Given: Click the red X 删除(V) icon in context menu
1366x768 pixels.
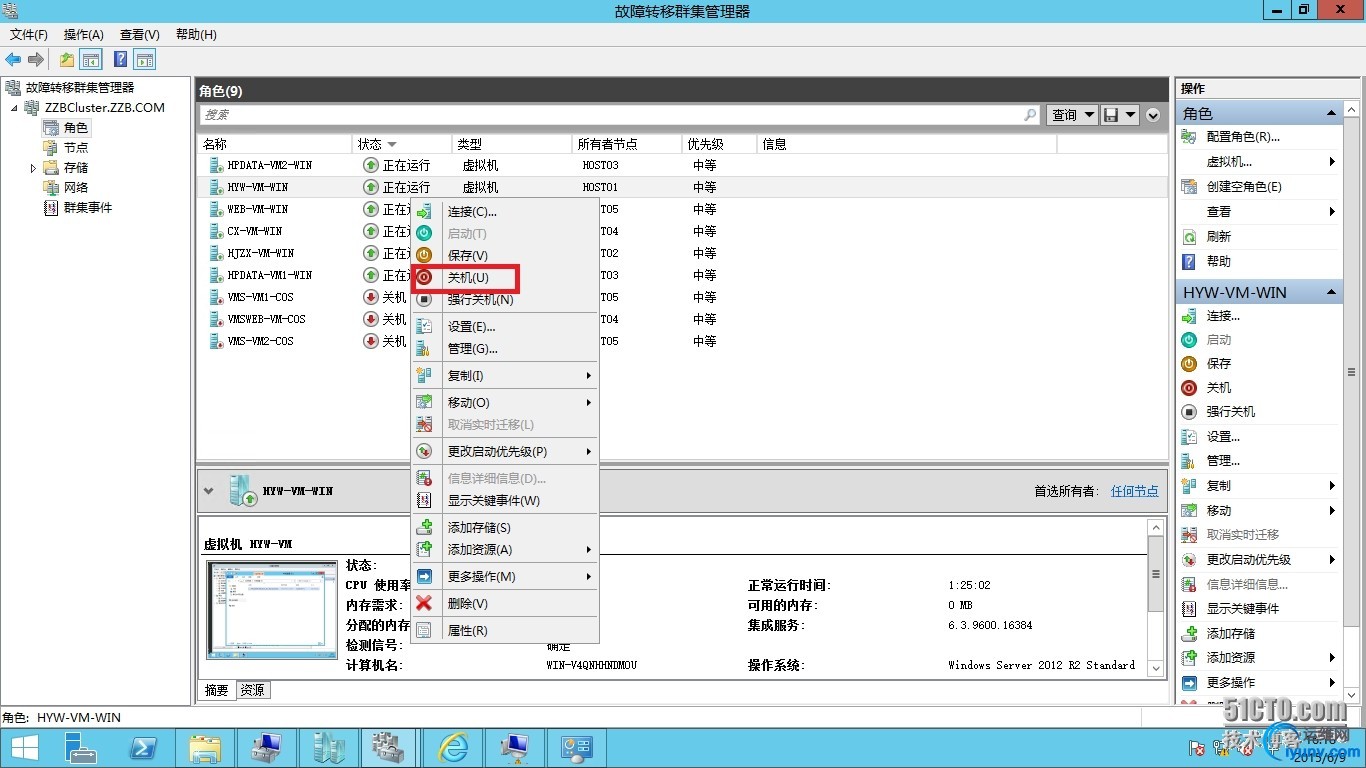Looking at the screenshot, I should pos(424,604).
